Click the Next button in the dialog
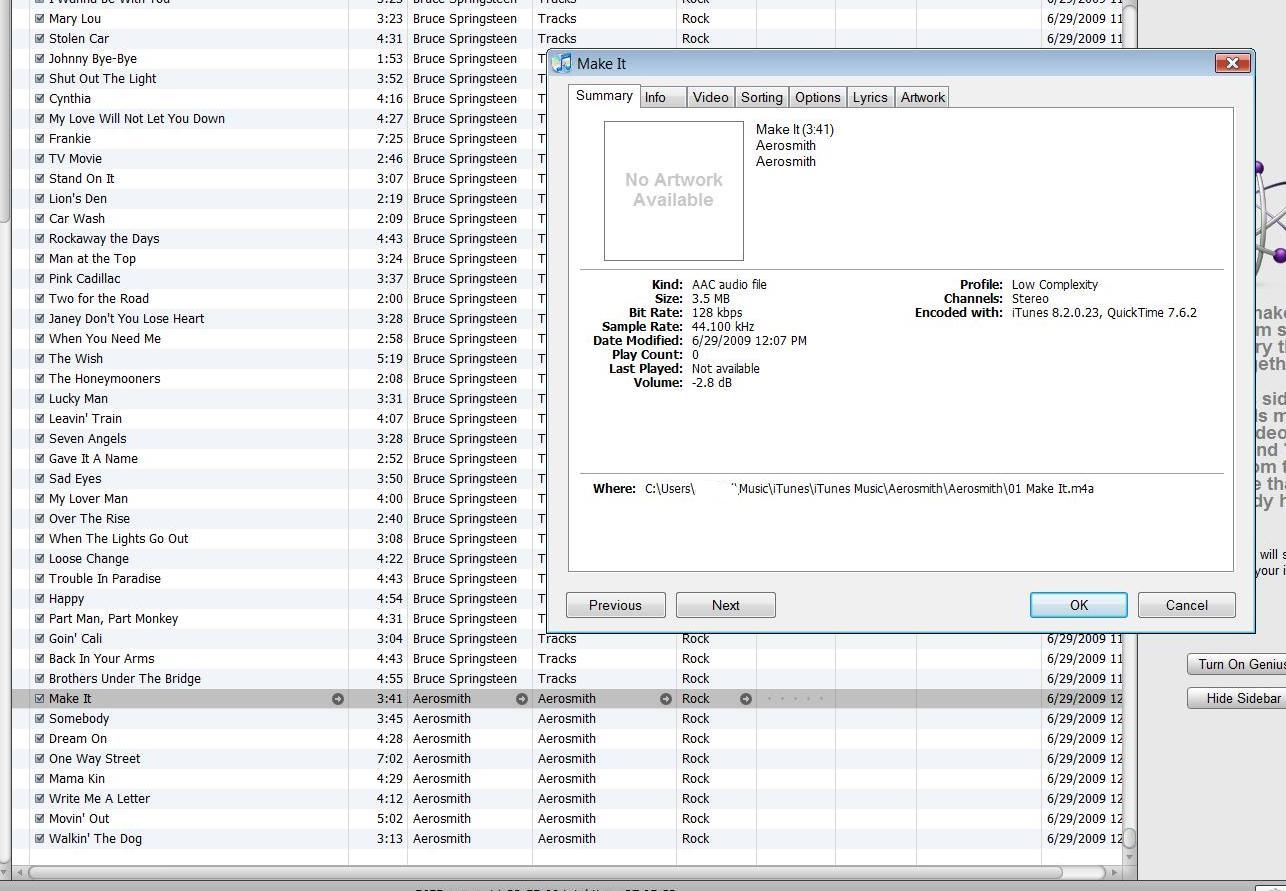 (726, 605)
